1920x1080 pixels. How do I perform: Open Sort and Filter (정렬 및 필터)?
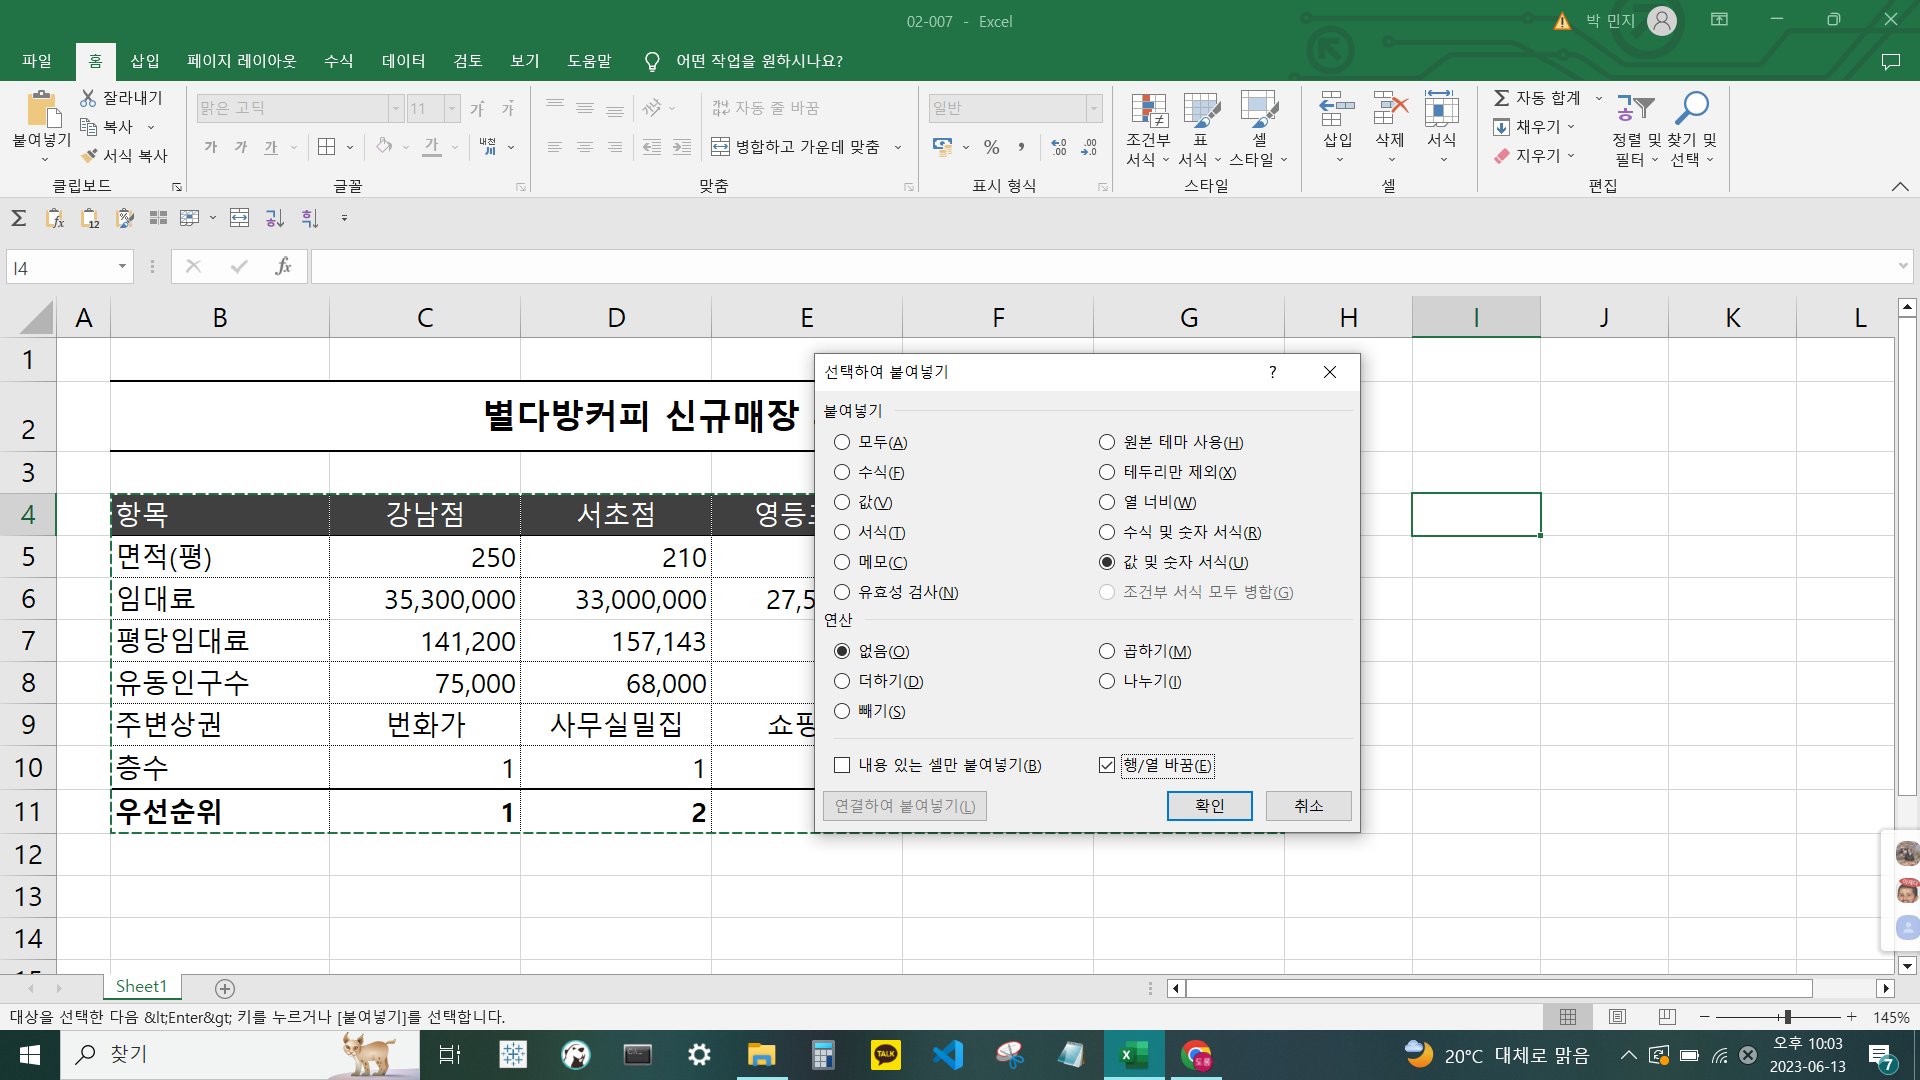tap(1636, 130)
